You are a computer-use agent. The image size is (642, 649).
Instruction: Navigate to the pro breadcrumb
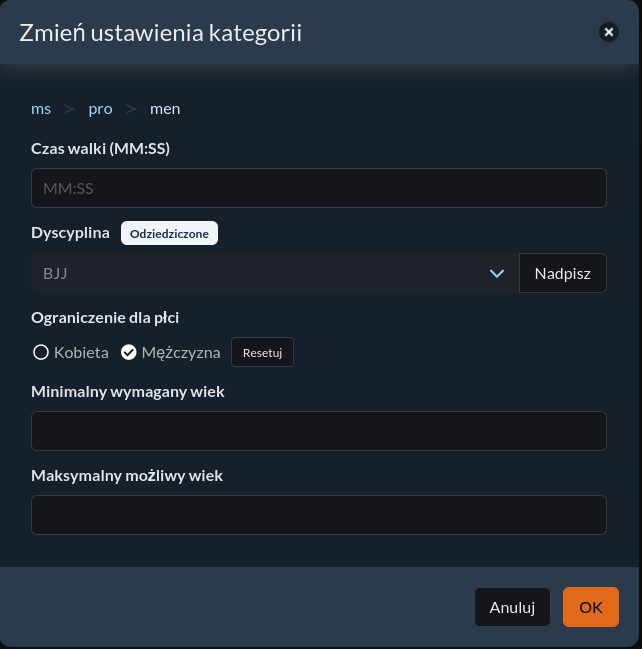101,109
